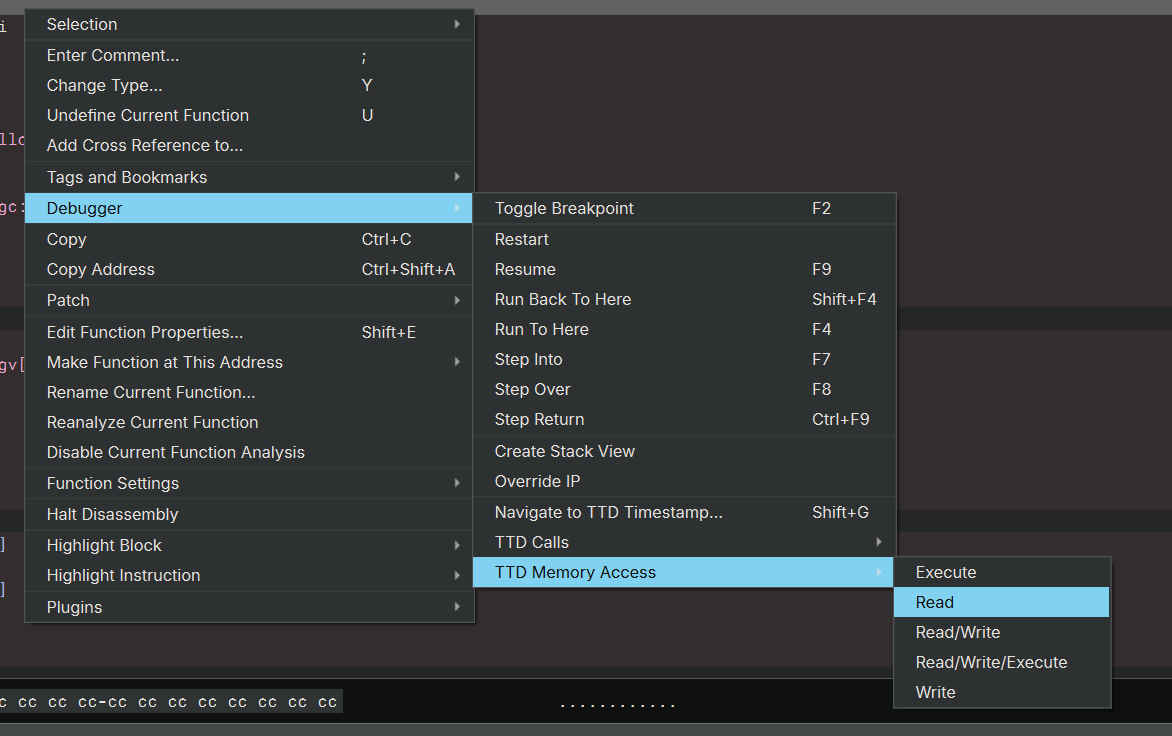Click Restart in the debugger menu
1172x736 pixels.
coord(522,240)
